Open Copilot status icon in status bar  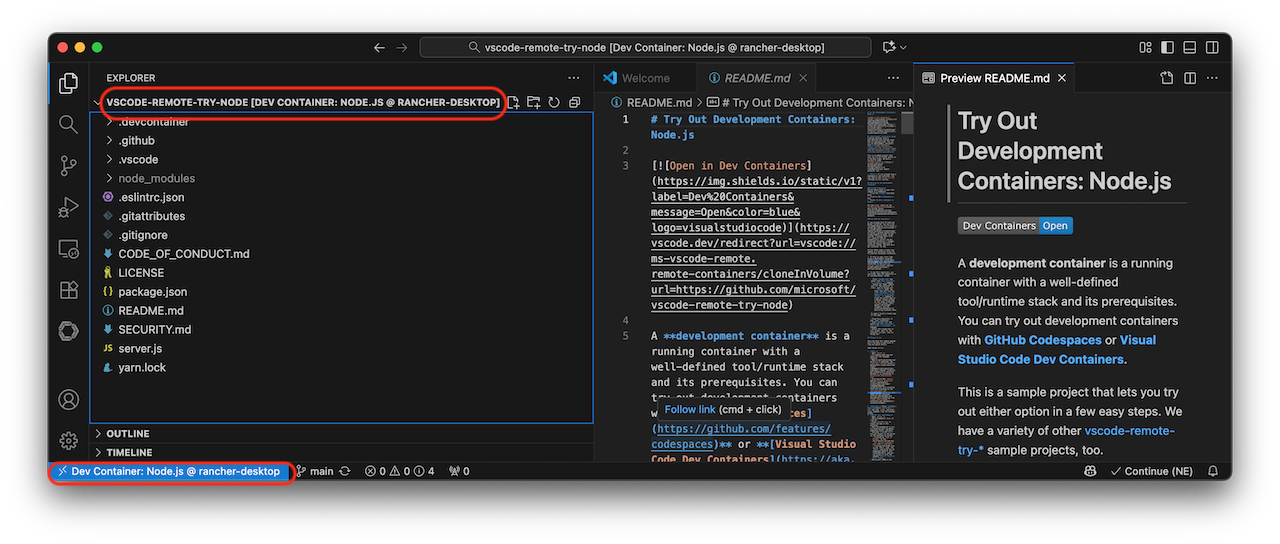coord(1090,471)
